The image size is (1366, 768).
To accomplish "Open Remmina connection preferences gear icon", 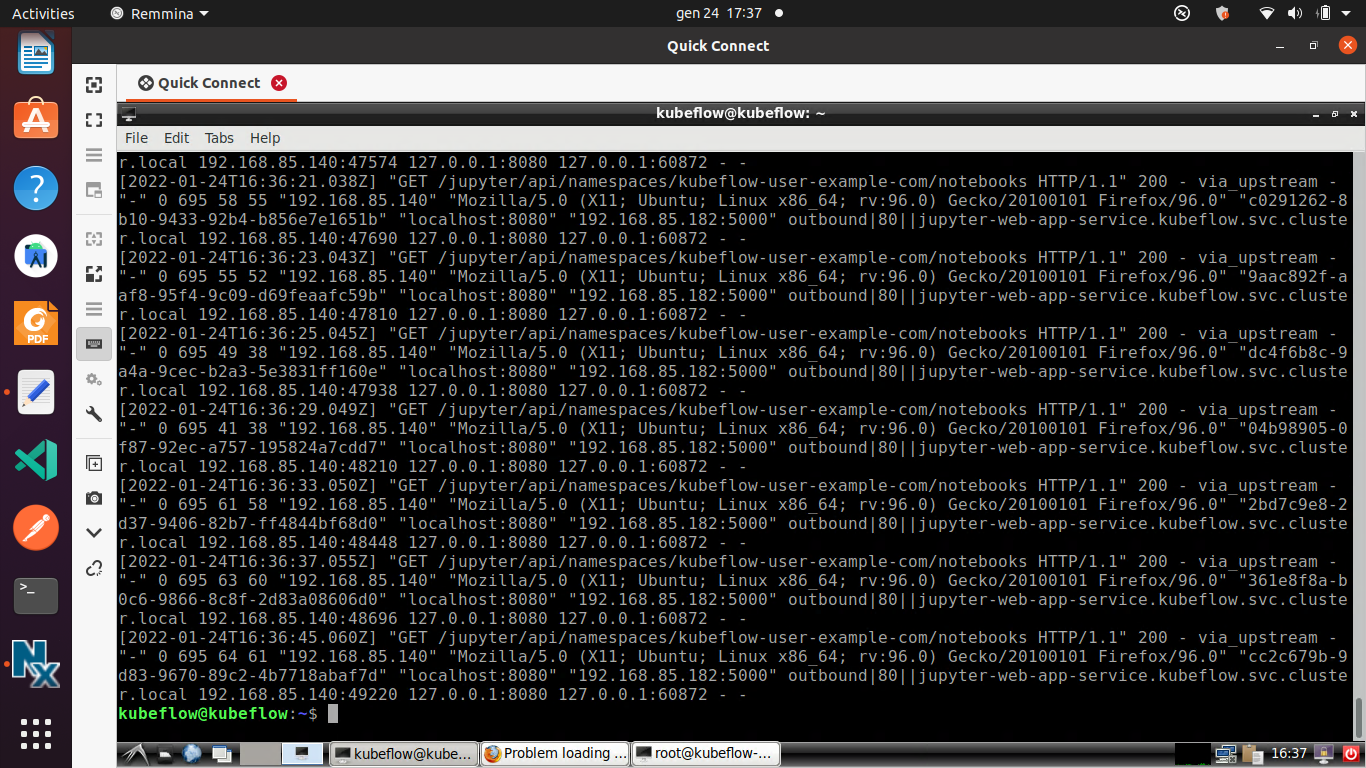I will point(93,379).
